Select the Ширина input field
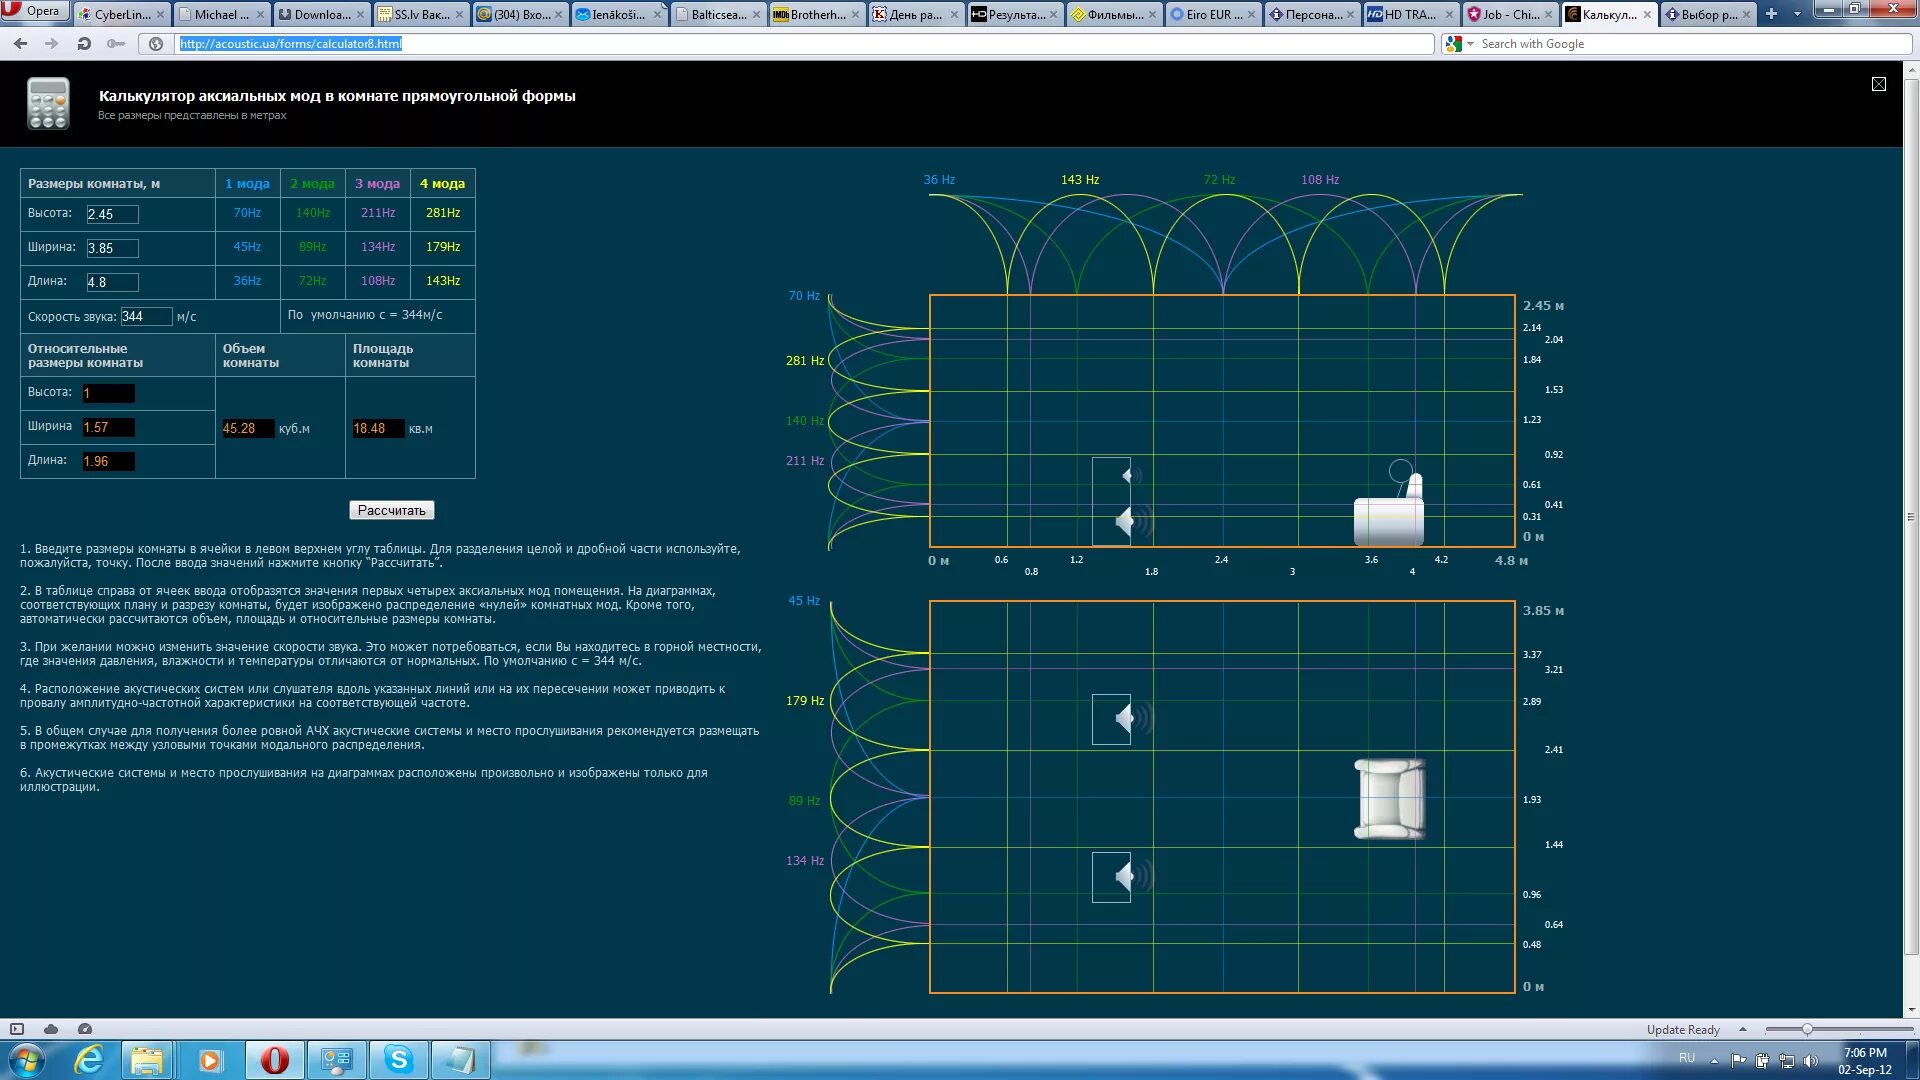The width and height of the screenshot is (1920, 1080). 112,247
